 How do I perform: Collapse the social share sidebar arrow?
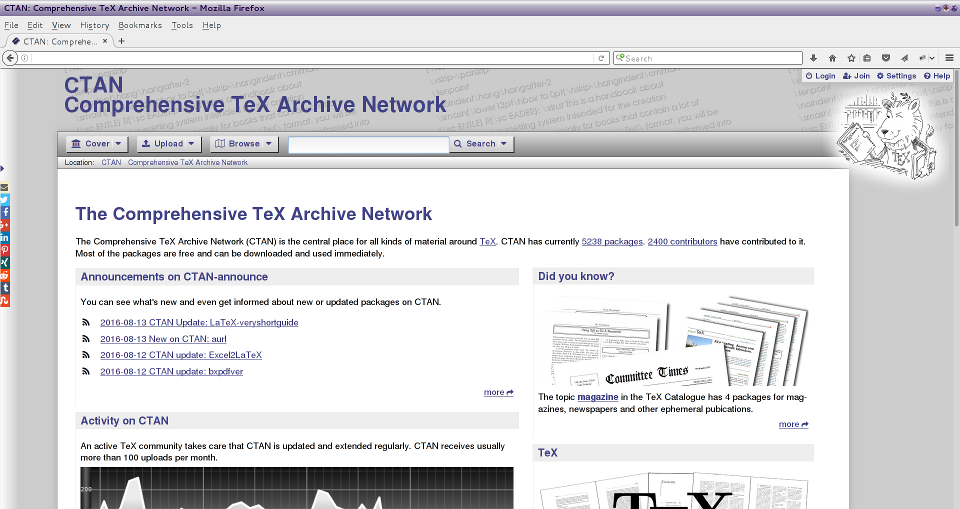click(x=2, y=168)
